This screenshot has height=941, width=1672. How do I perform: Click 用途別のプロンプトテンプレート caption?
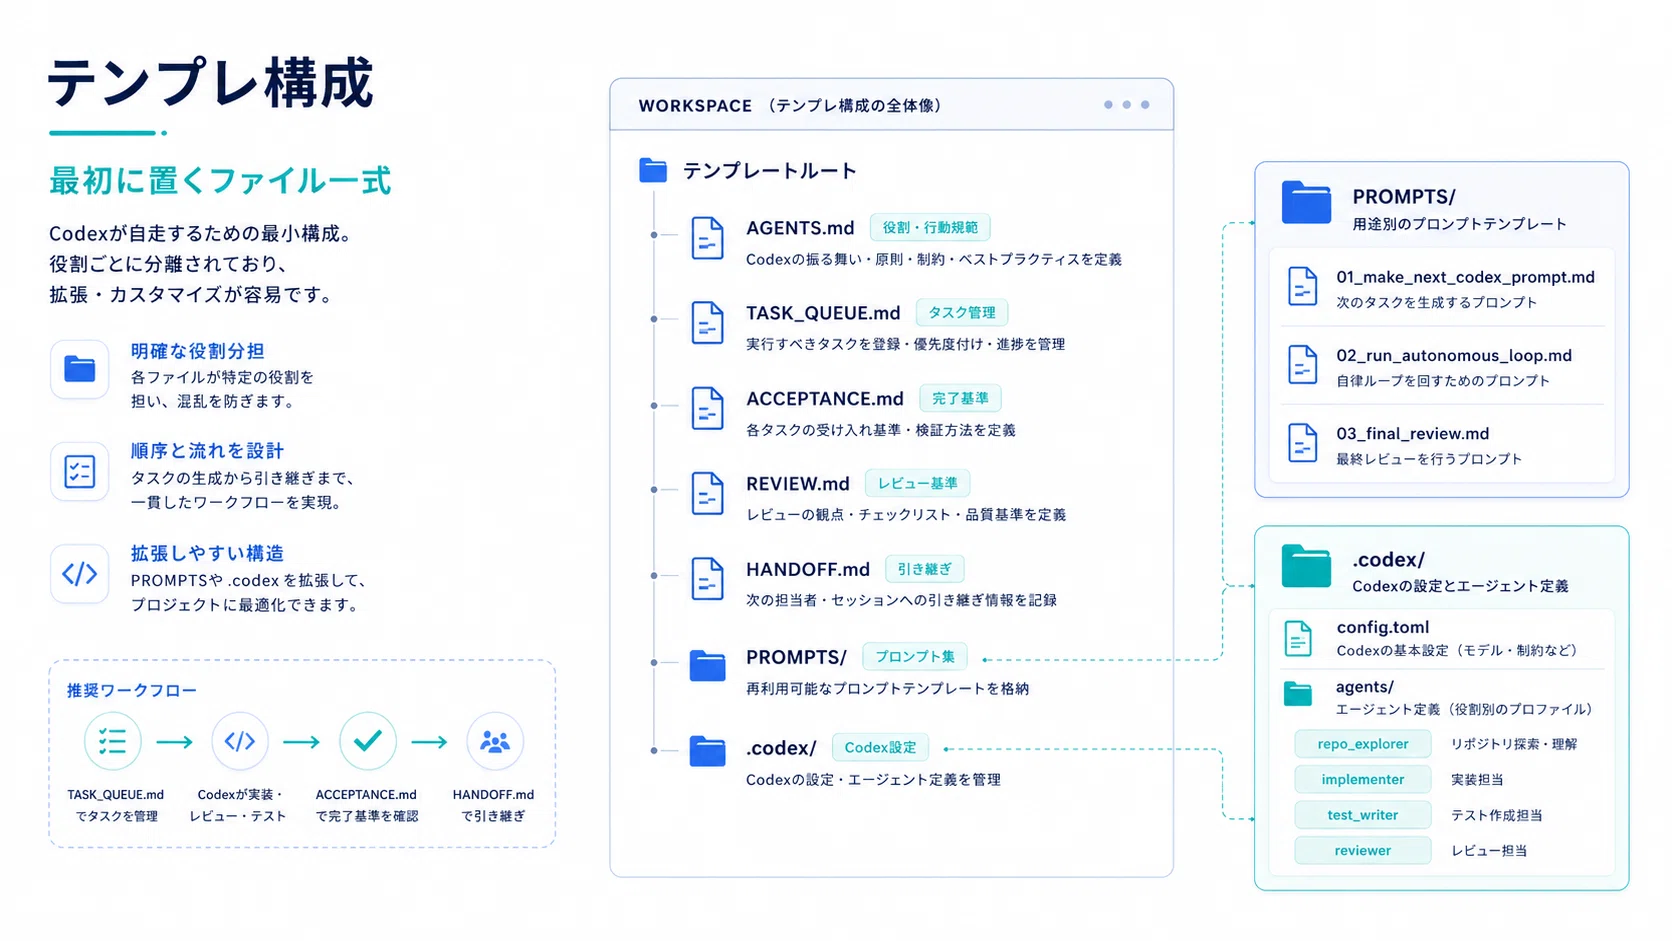point(1459,224)
